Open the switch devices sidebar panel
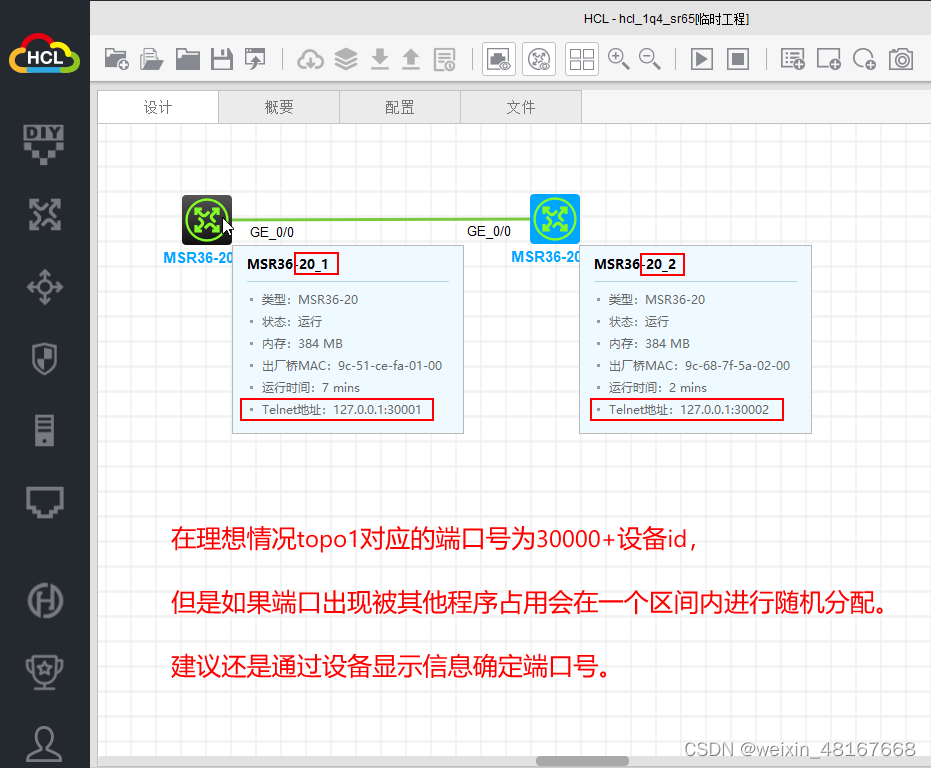 [x=45, y=287]
